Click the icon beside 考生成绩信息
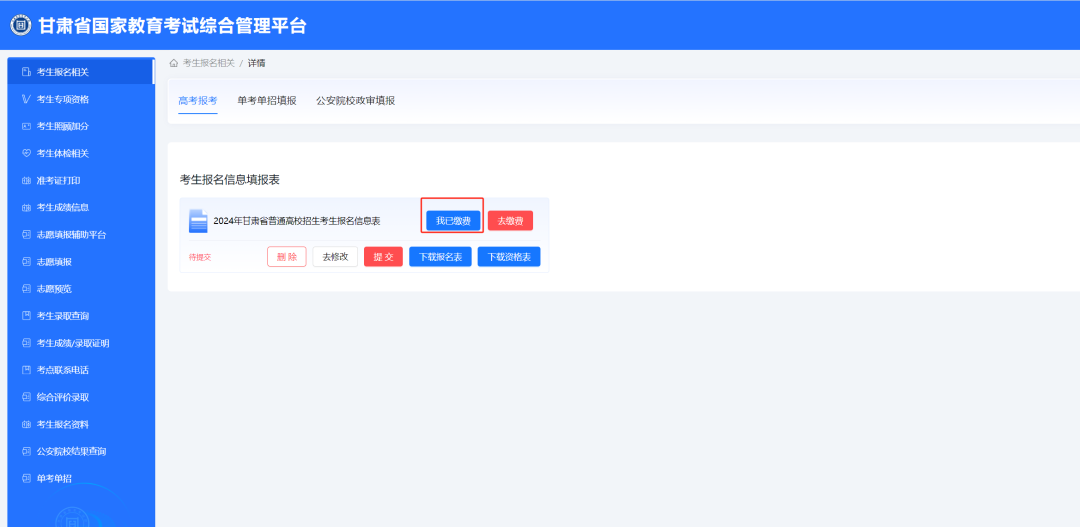Image resolution: width=1080 pixels, height=527 pixels. pyautogui.click(x=26, y=207)
